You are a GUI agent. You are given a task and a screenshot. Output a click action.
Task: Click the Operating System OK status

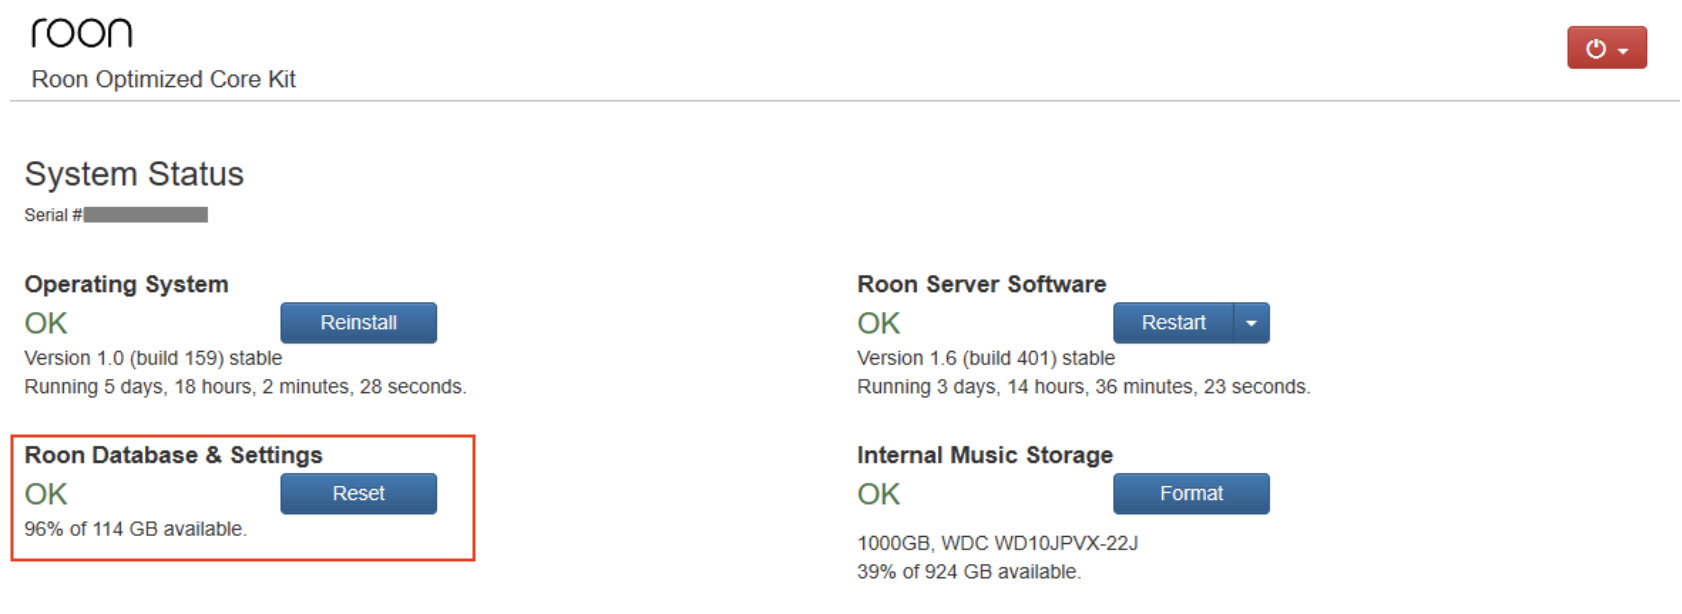[46, 323]
